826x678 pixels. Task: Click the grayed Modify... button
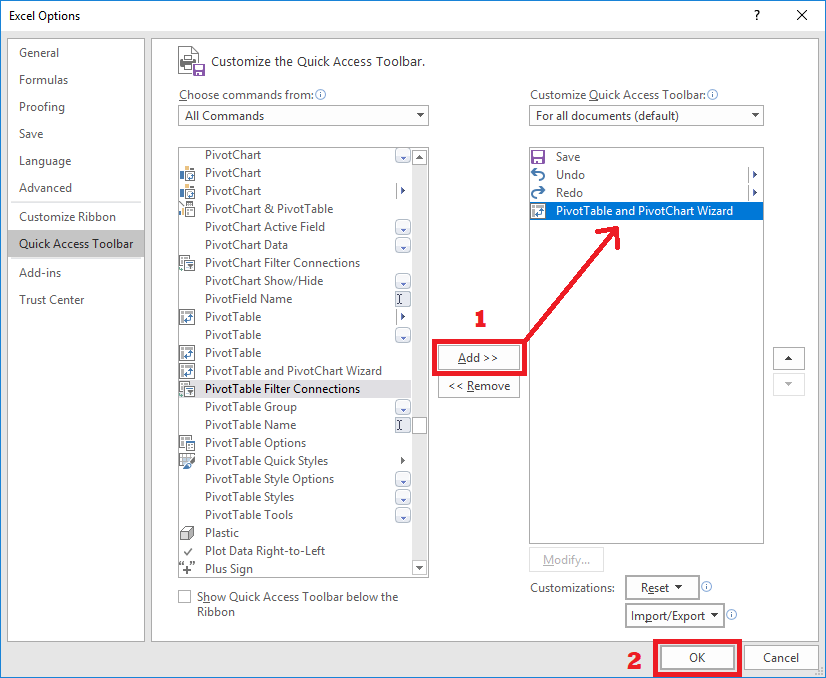(566, 559)
